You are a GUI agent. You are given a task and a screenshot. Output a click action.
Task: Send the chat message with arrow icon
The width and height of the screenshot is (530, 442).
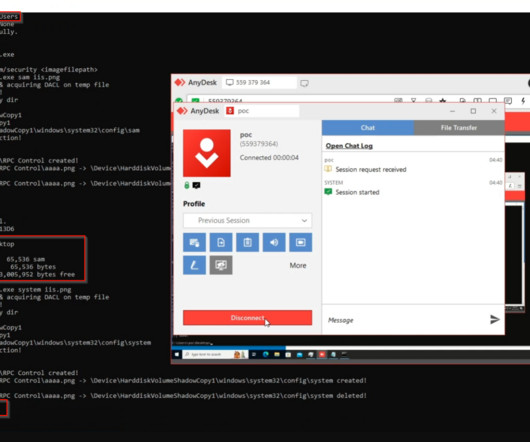495,319
